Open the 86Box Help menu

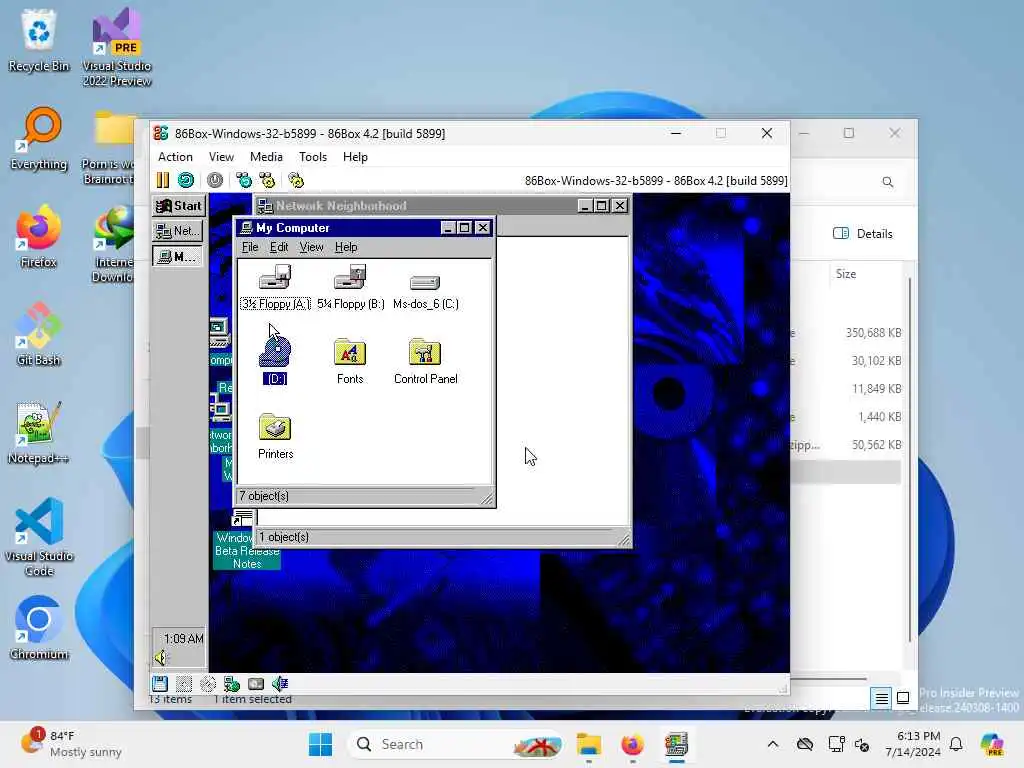click(x=355, y=157)
